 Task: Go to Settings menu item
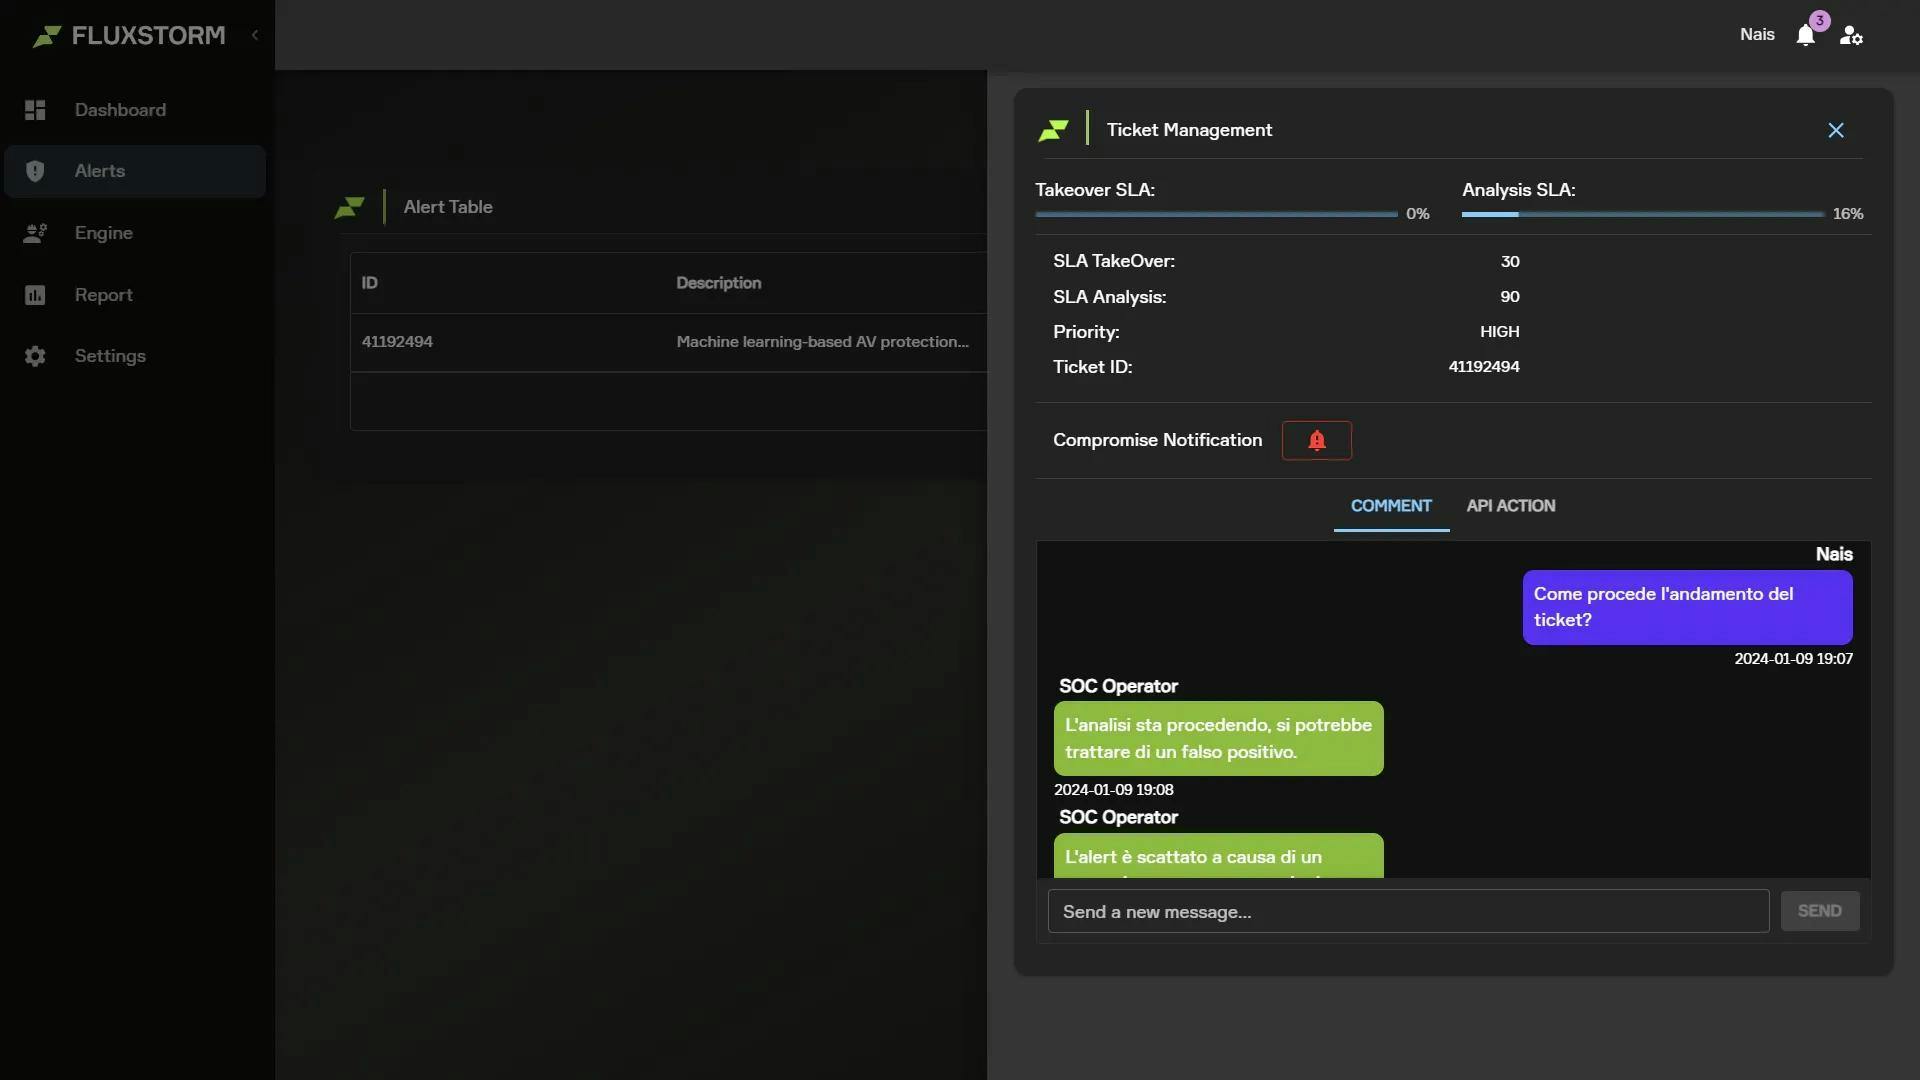click(135, 356)
